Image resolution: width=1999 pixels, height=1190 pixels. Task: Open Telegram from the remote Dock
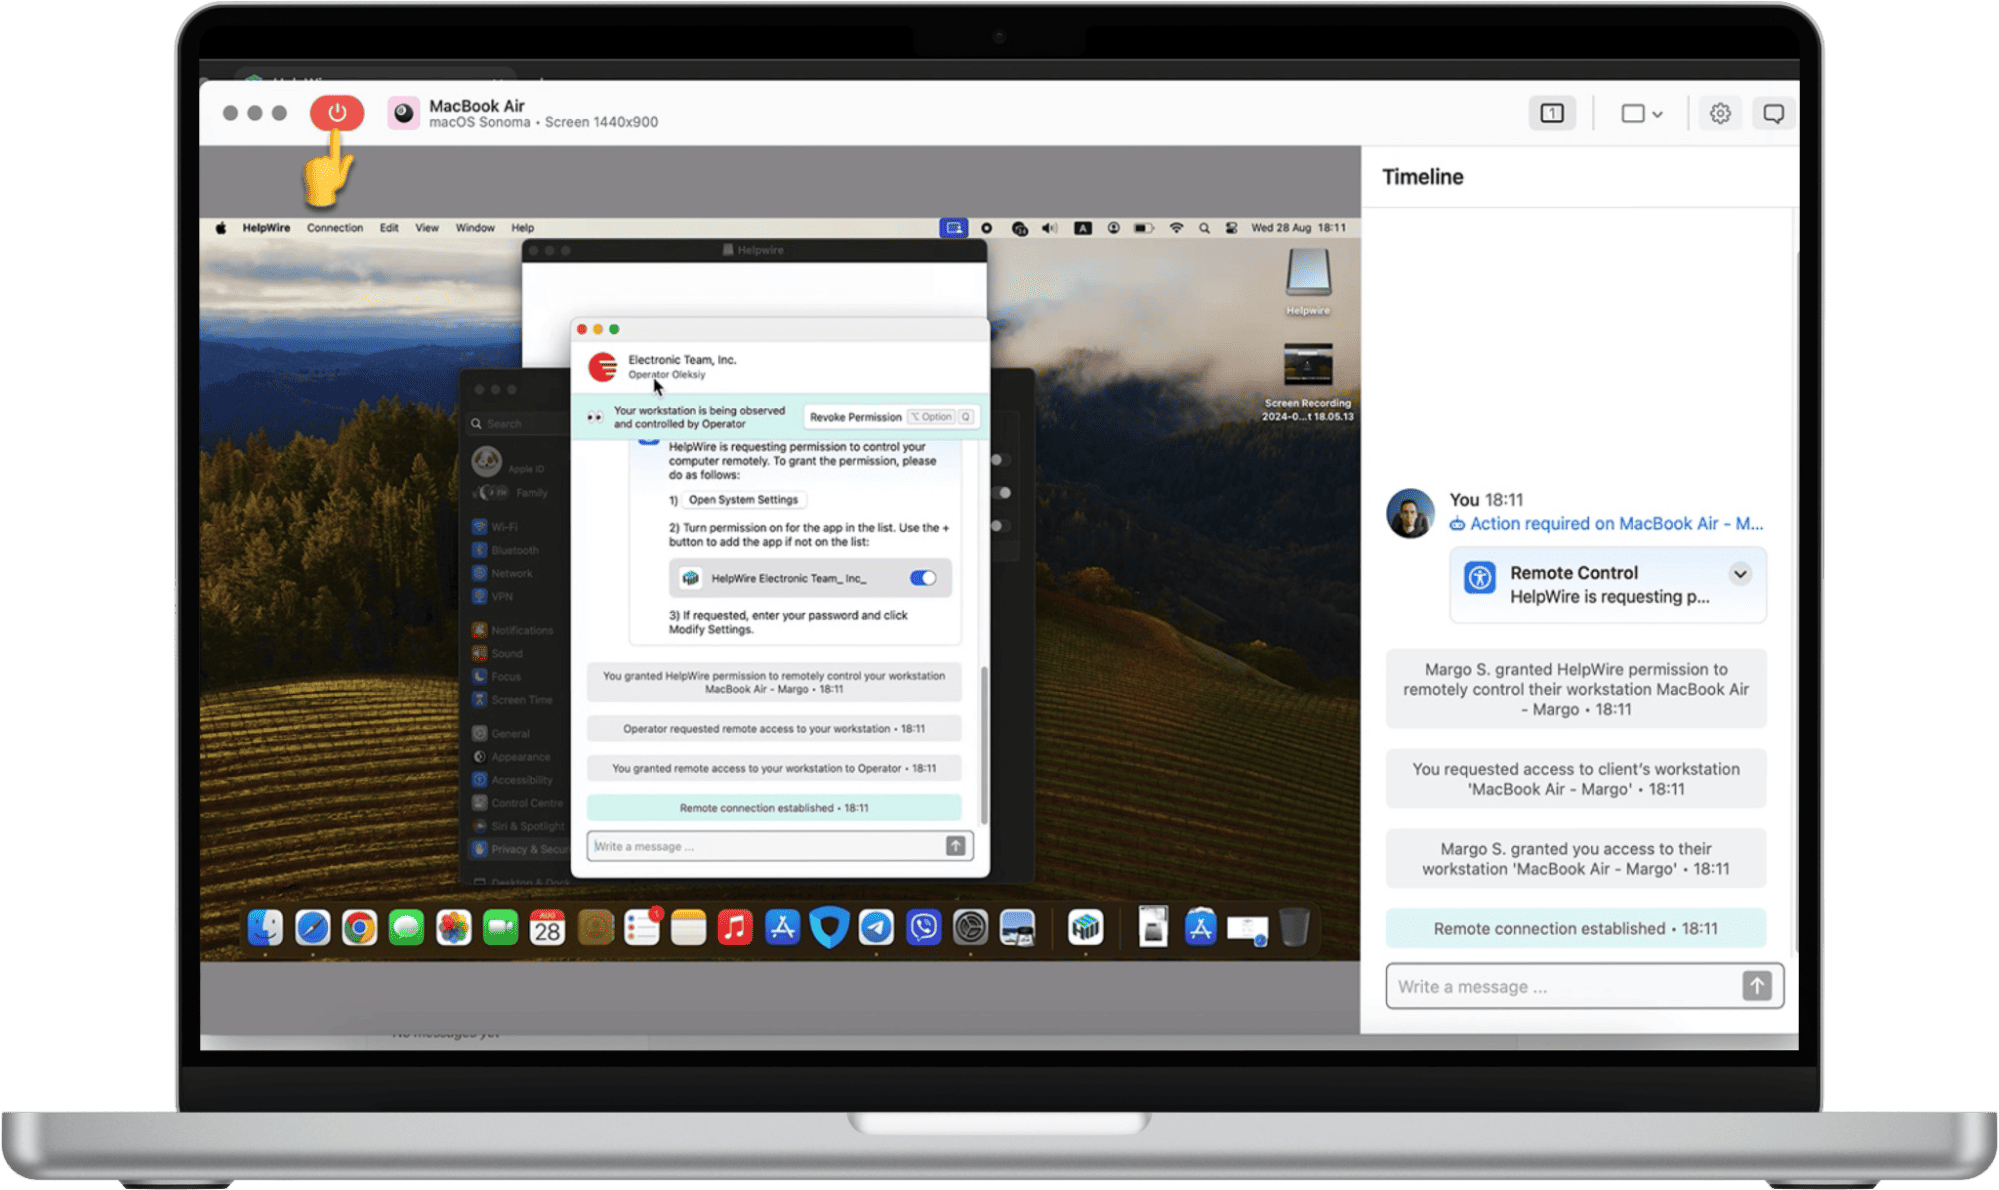[876, 927]
